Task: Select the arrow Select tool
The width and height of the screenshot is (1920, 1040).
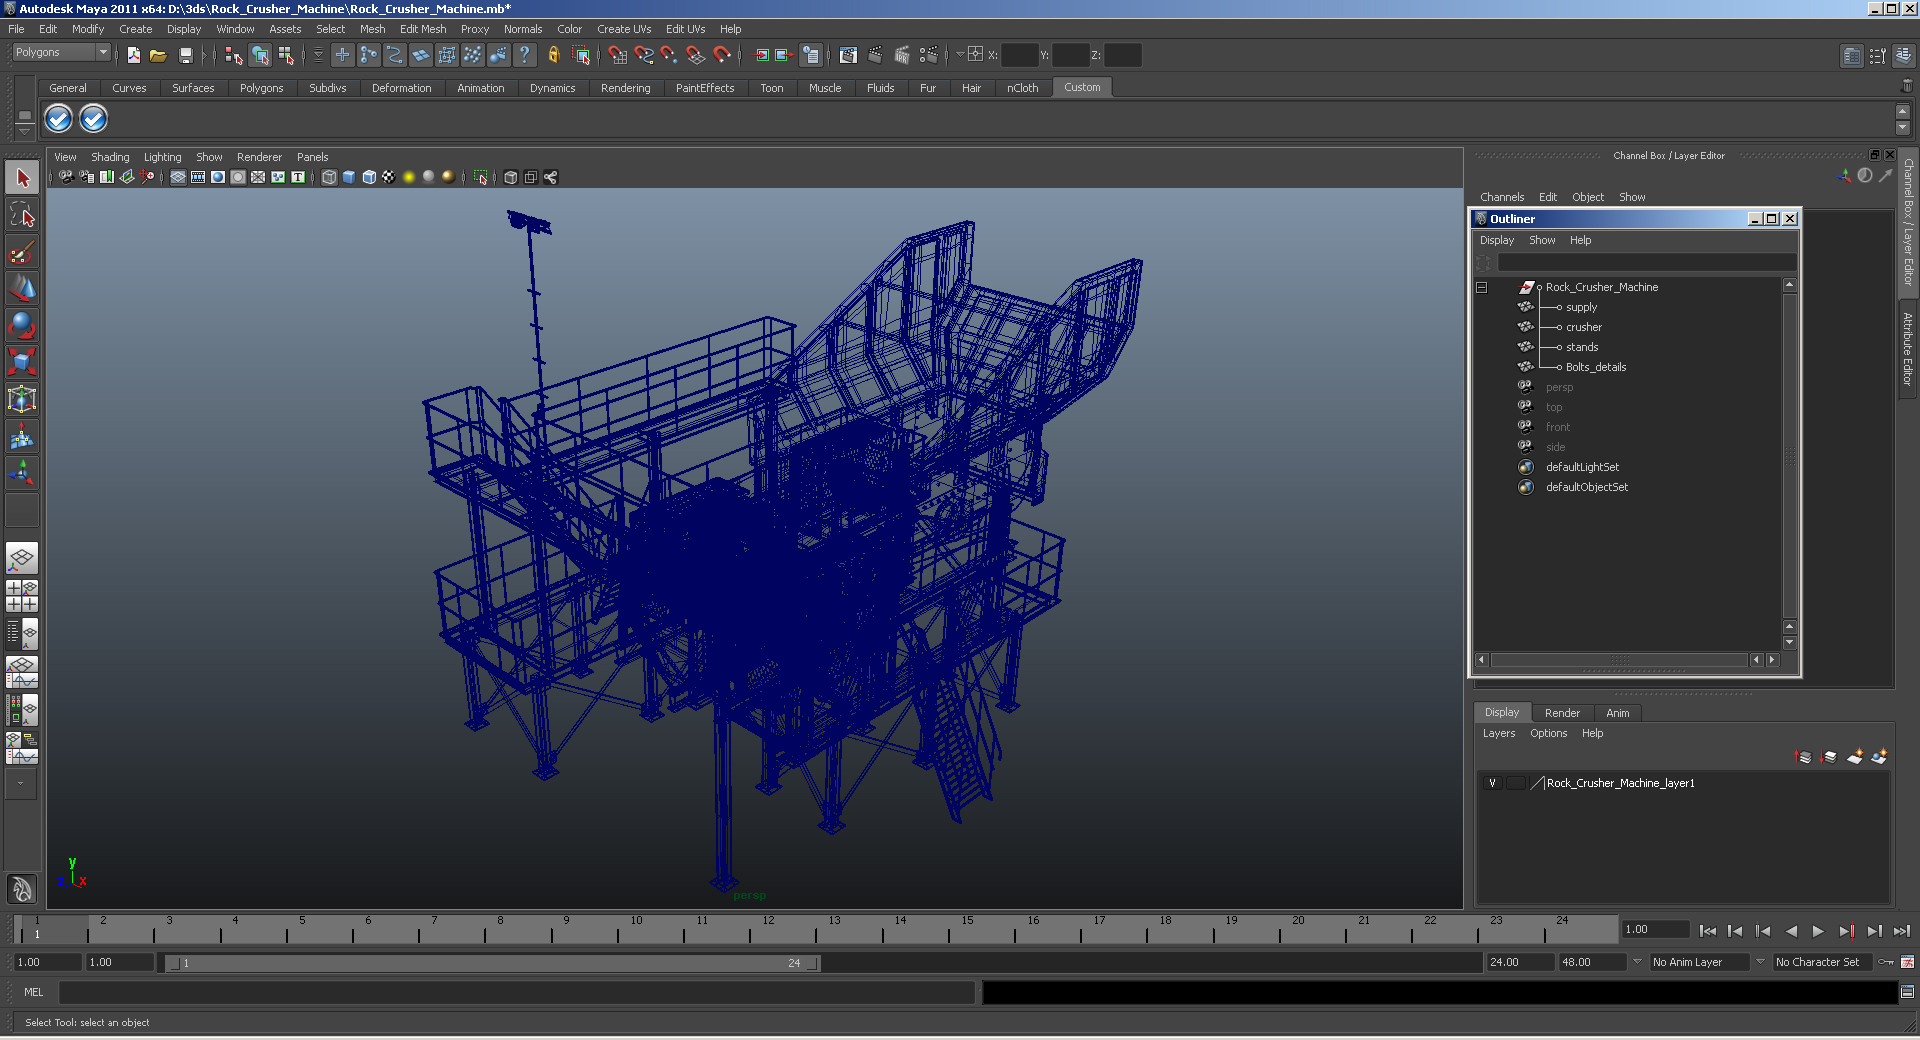Action: click(x=22, y=178)
